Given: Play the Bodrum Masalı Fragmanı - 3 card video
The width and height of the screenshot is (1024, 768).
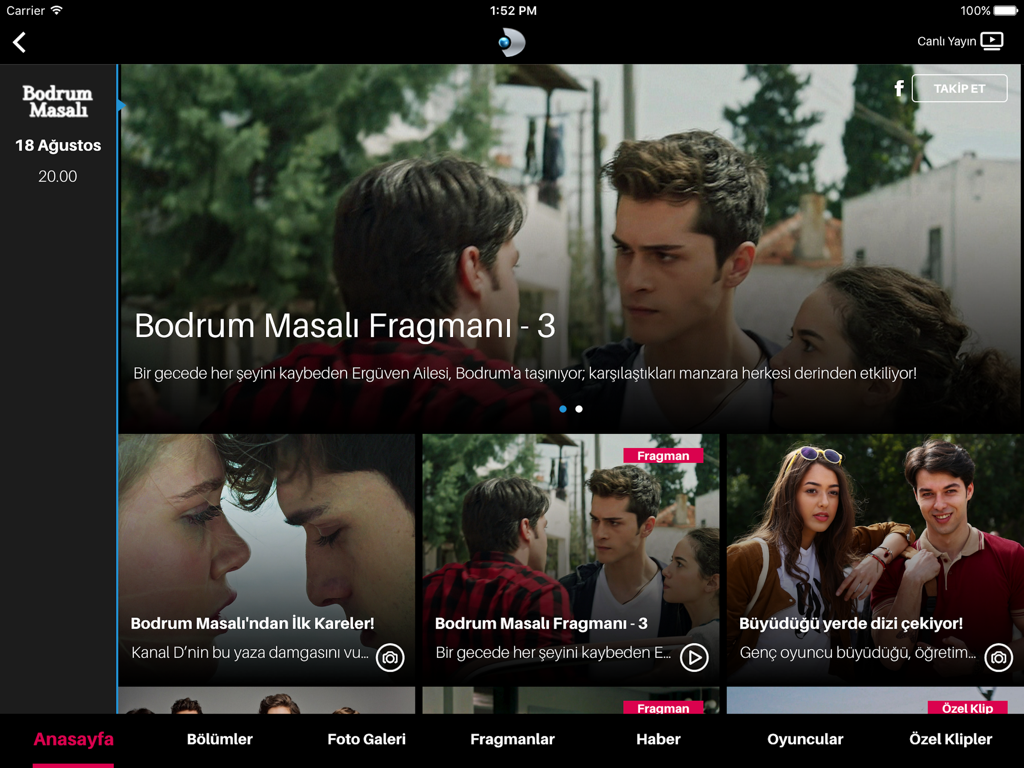Looking at the screenshot, I should pos(694,657).
